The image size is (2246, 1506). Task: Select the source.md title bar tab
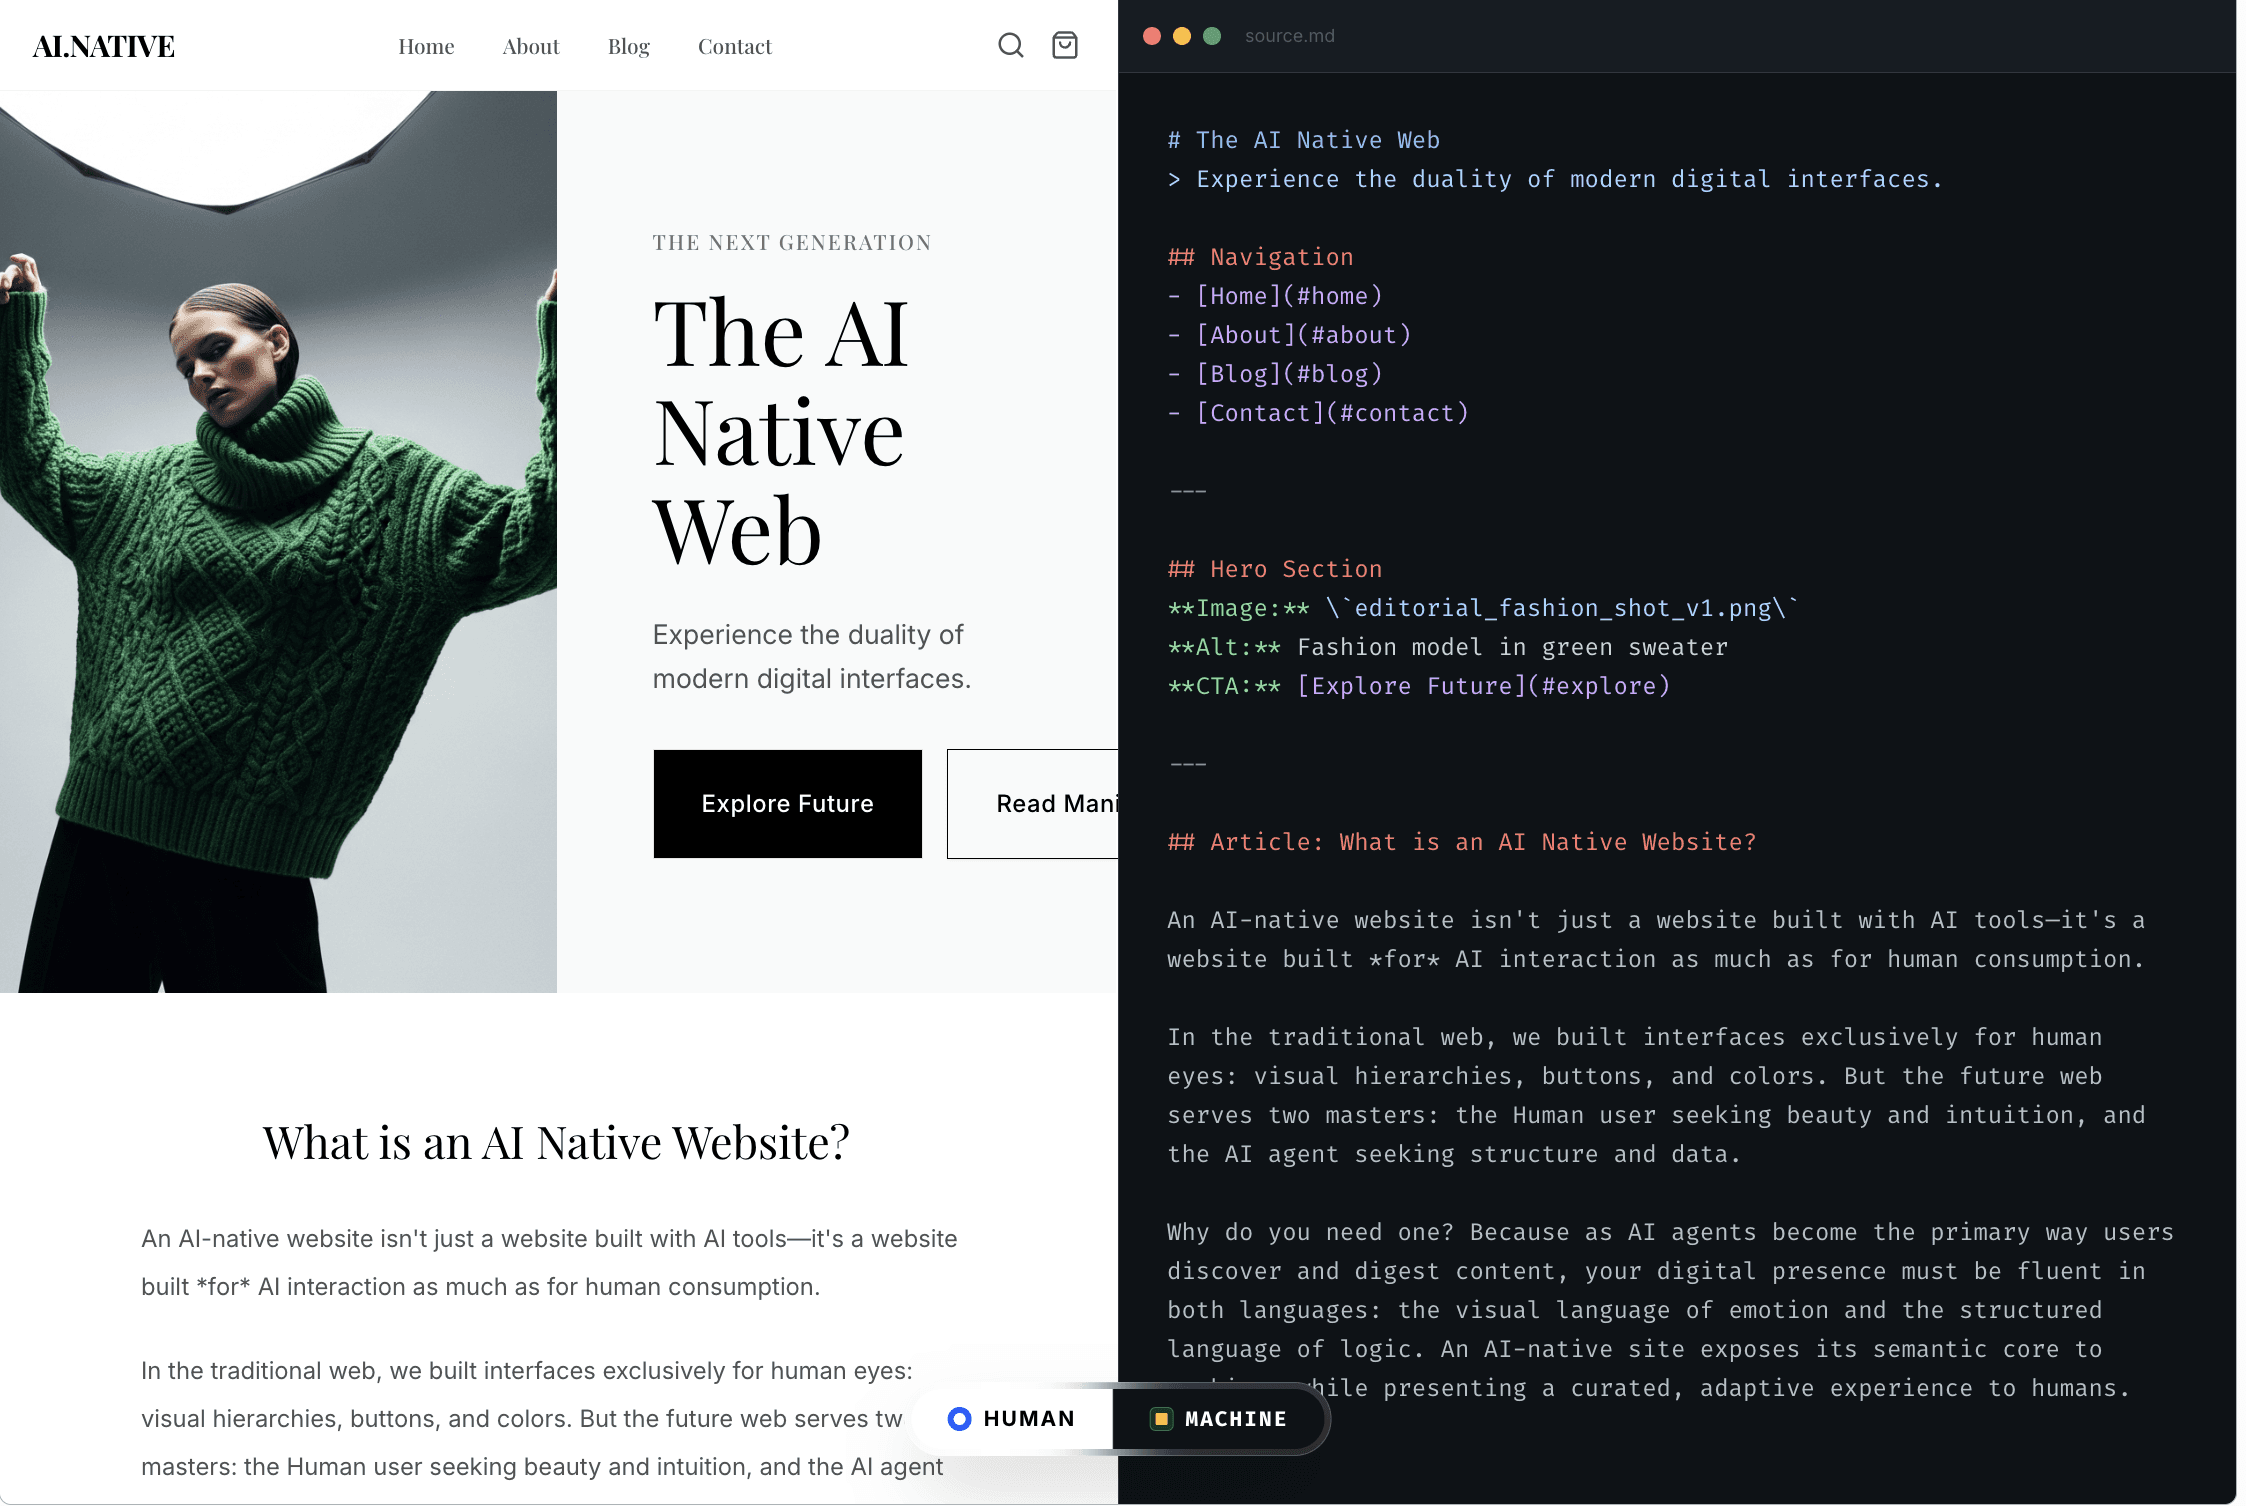coord(1289,36)
